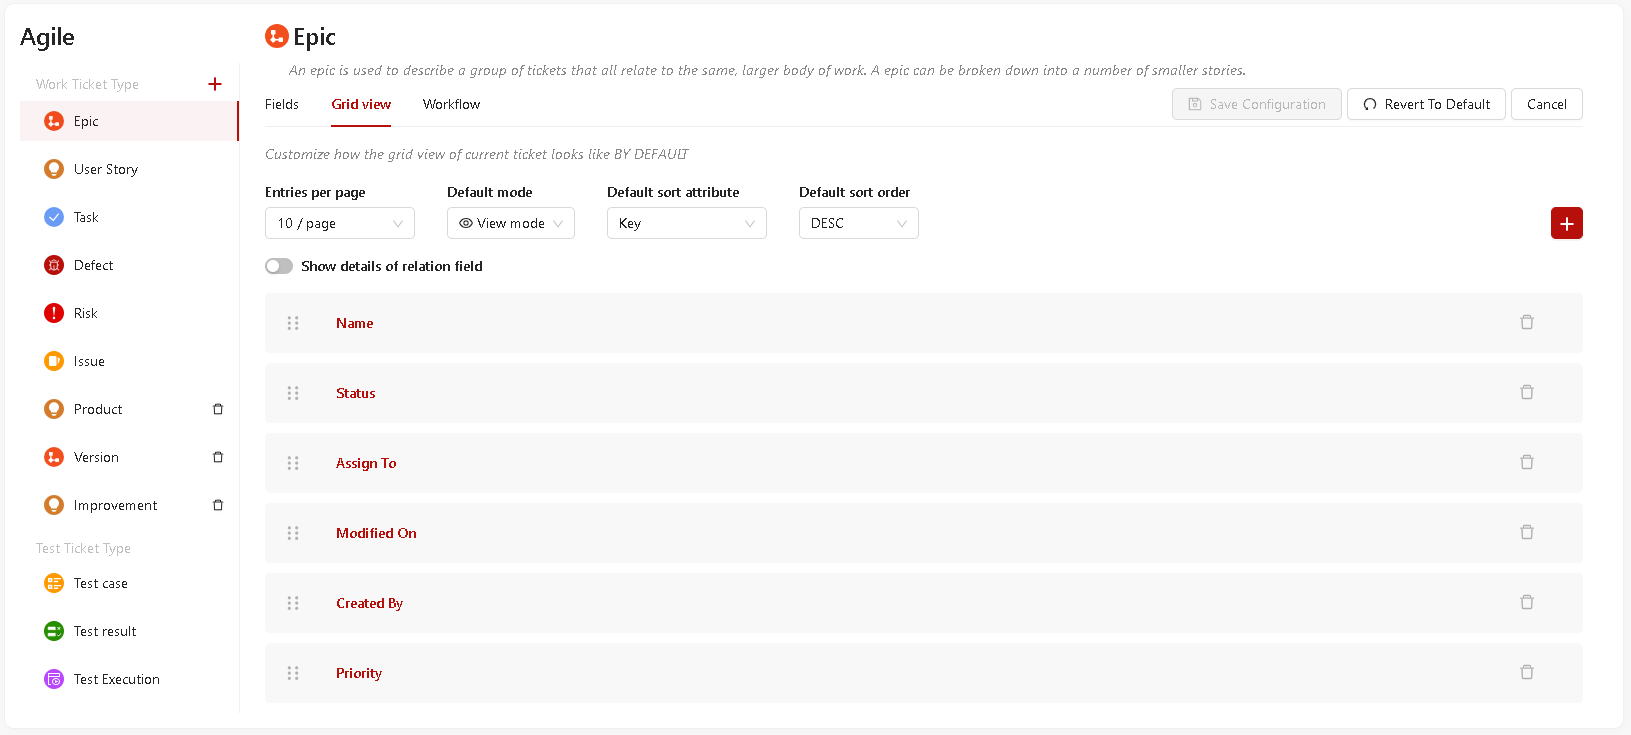Click the Defect bug icon
Screen dimensions: 1631x735
pyautogui.click(x=54, y=265)
